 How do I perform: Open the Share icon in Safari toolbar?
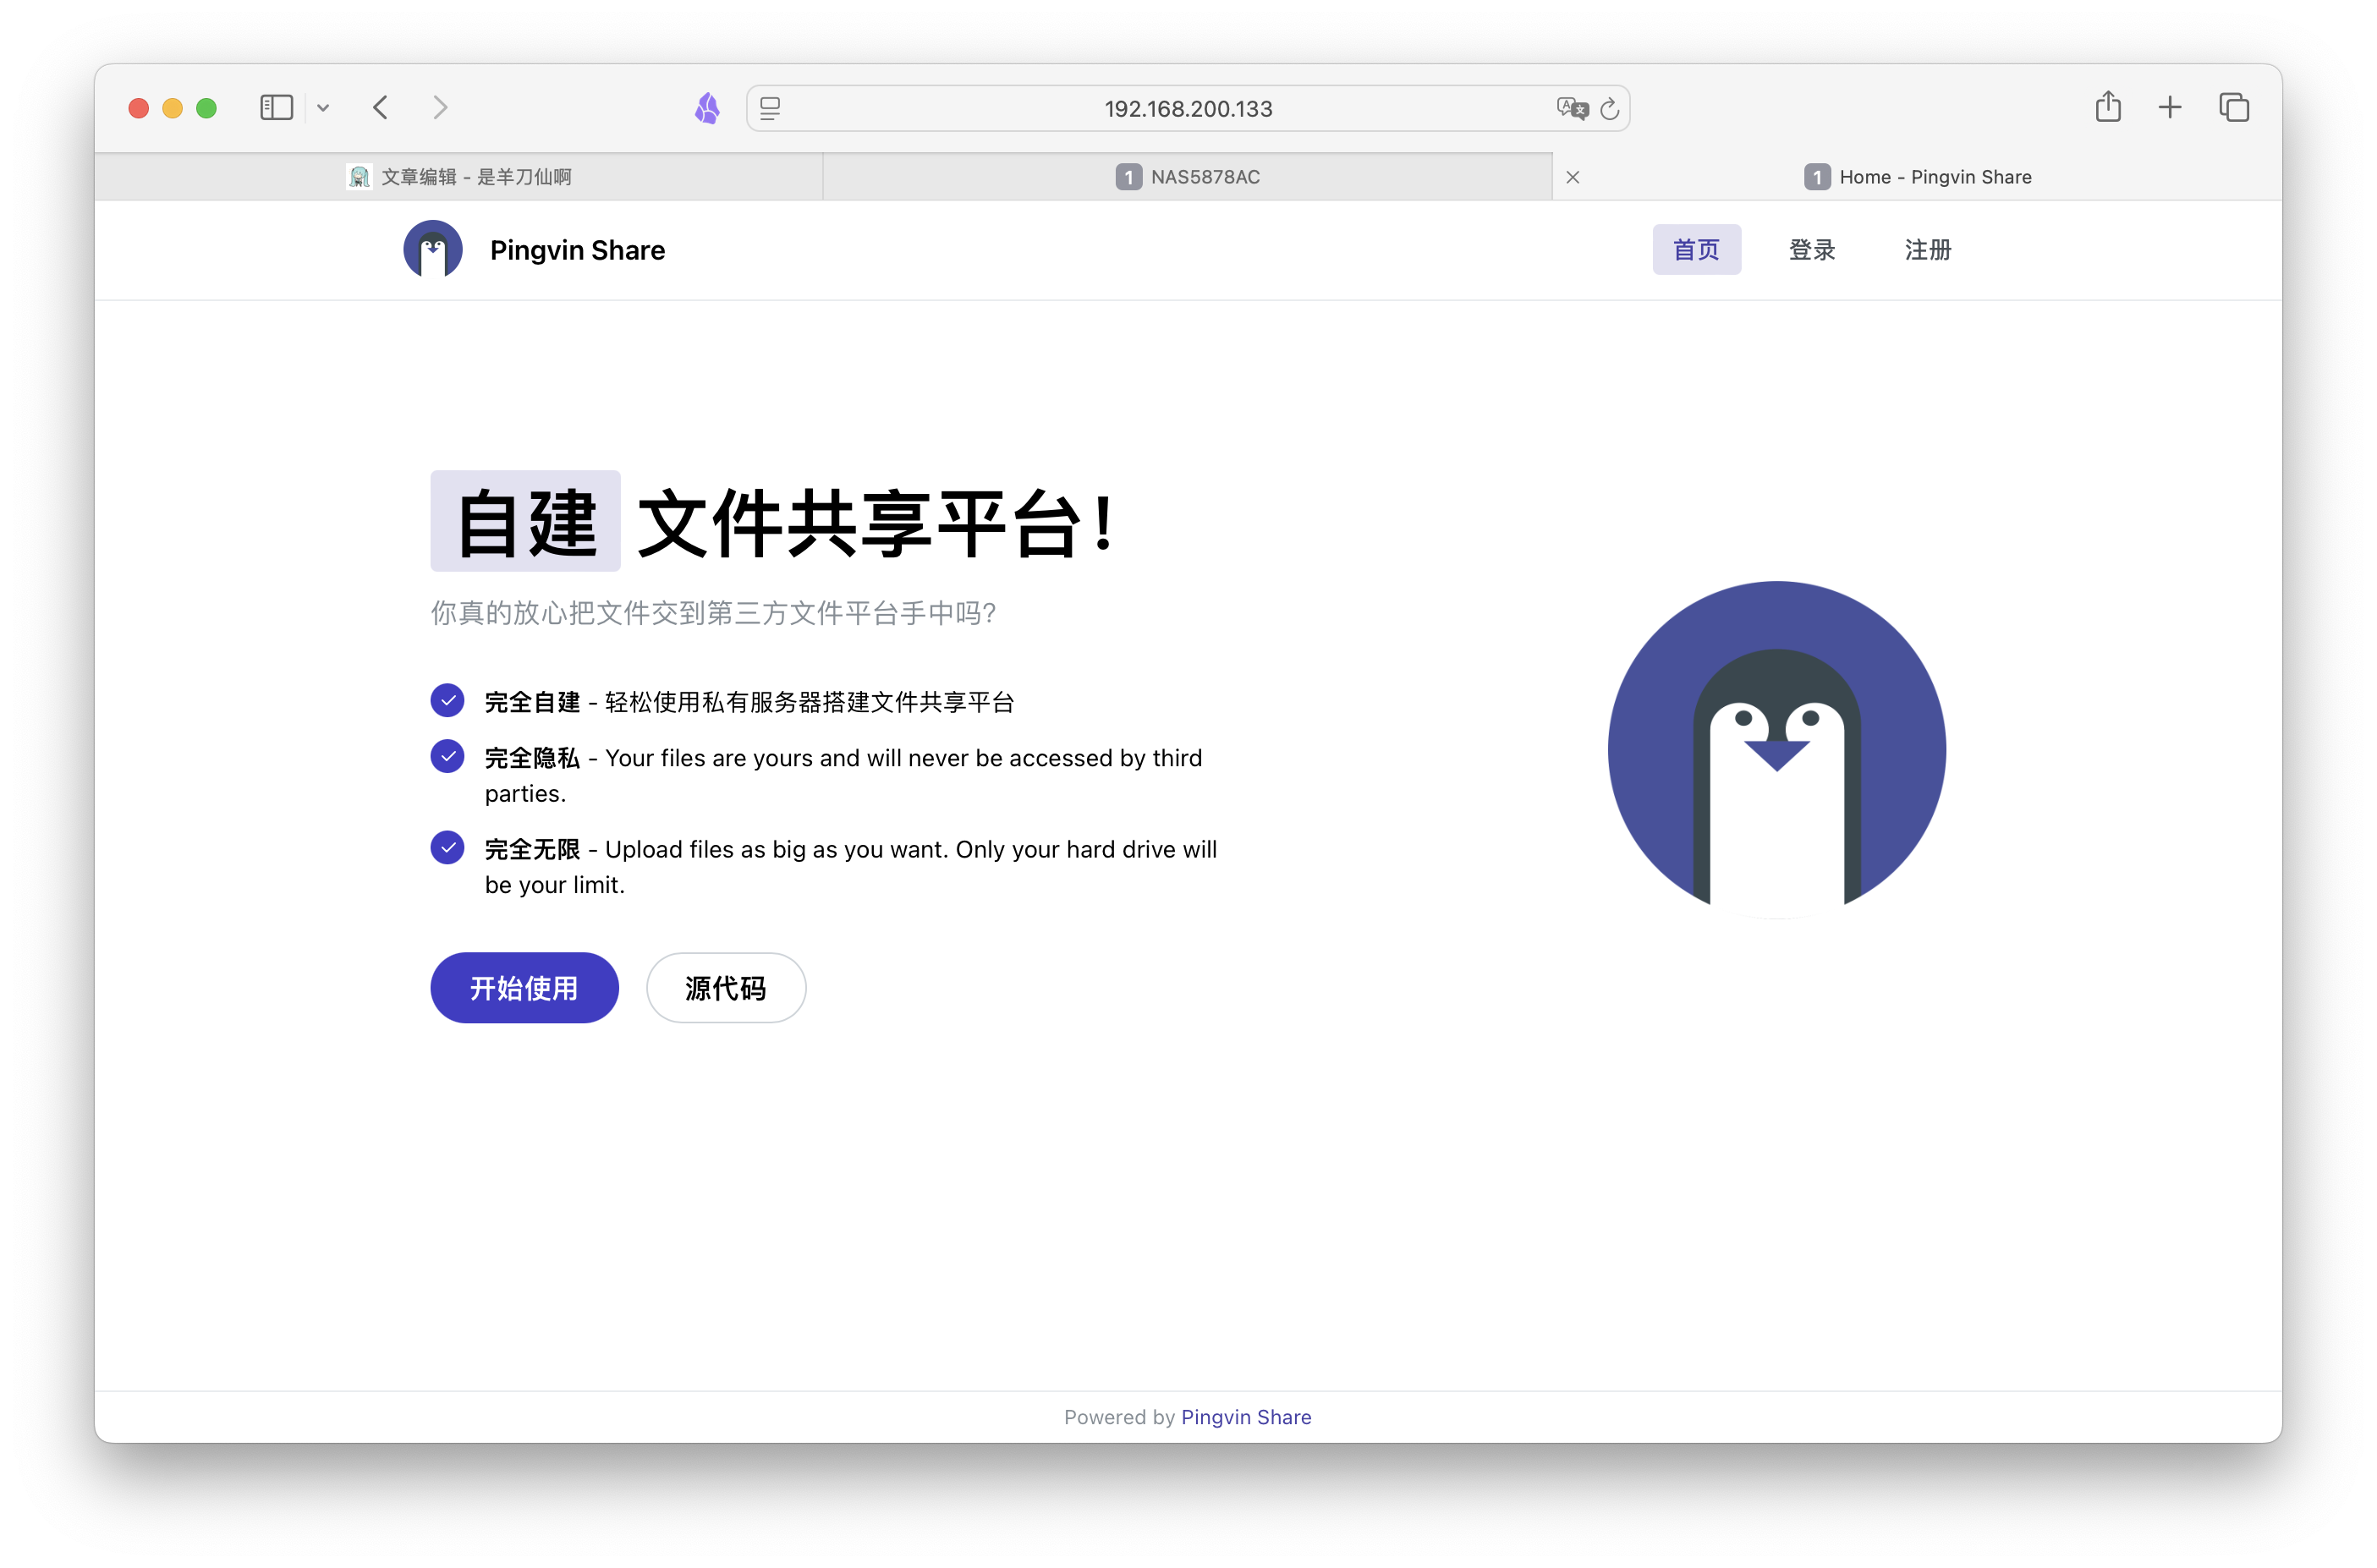(x=2108, y=107)
